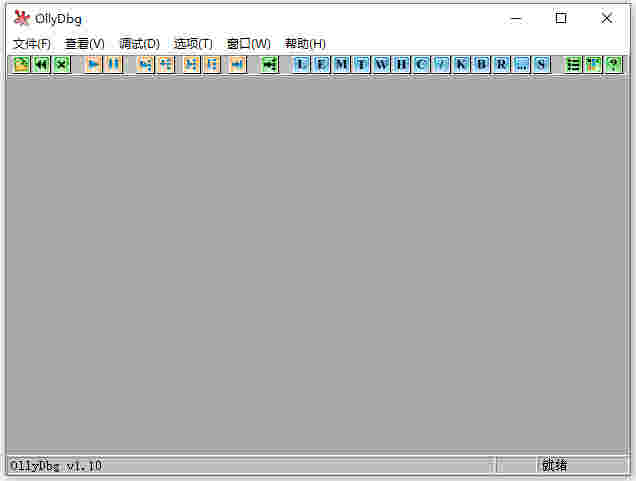Show Windows list via W icon

tap(381, 64)
